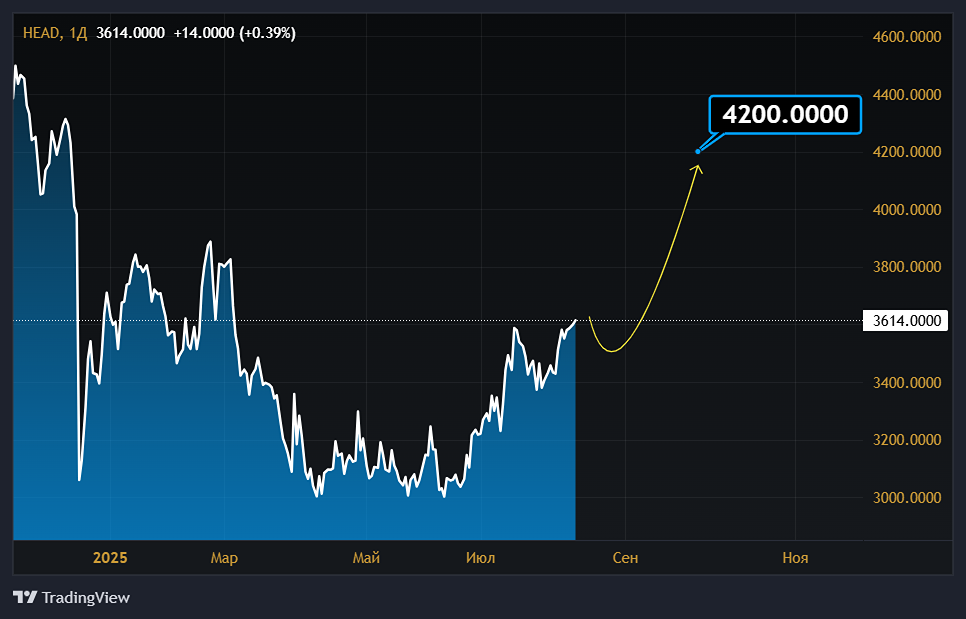Click the 3200.0000 price axis label
The width and height of the screenshot is (966, 619).
(x=907, y=440)
